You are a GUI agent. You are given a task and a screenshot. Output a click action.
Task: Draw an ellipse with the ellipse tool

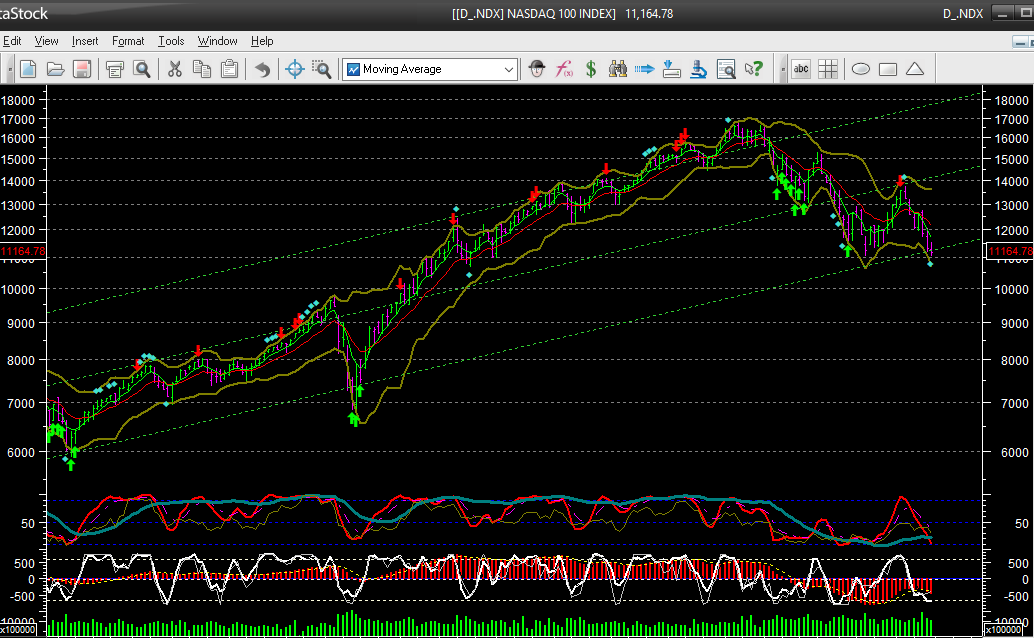click(860, 69)
